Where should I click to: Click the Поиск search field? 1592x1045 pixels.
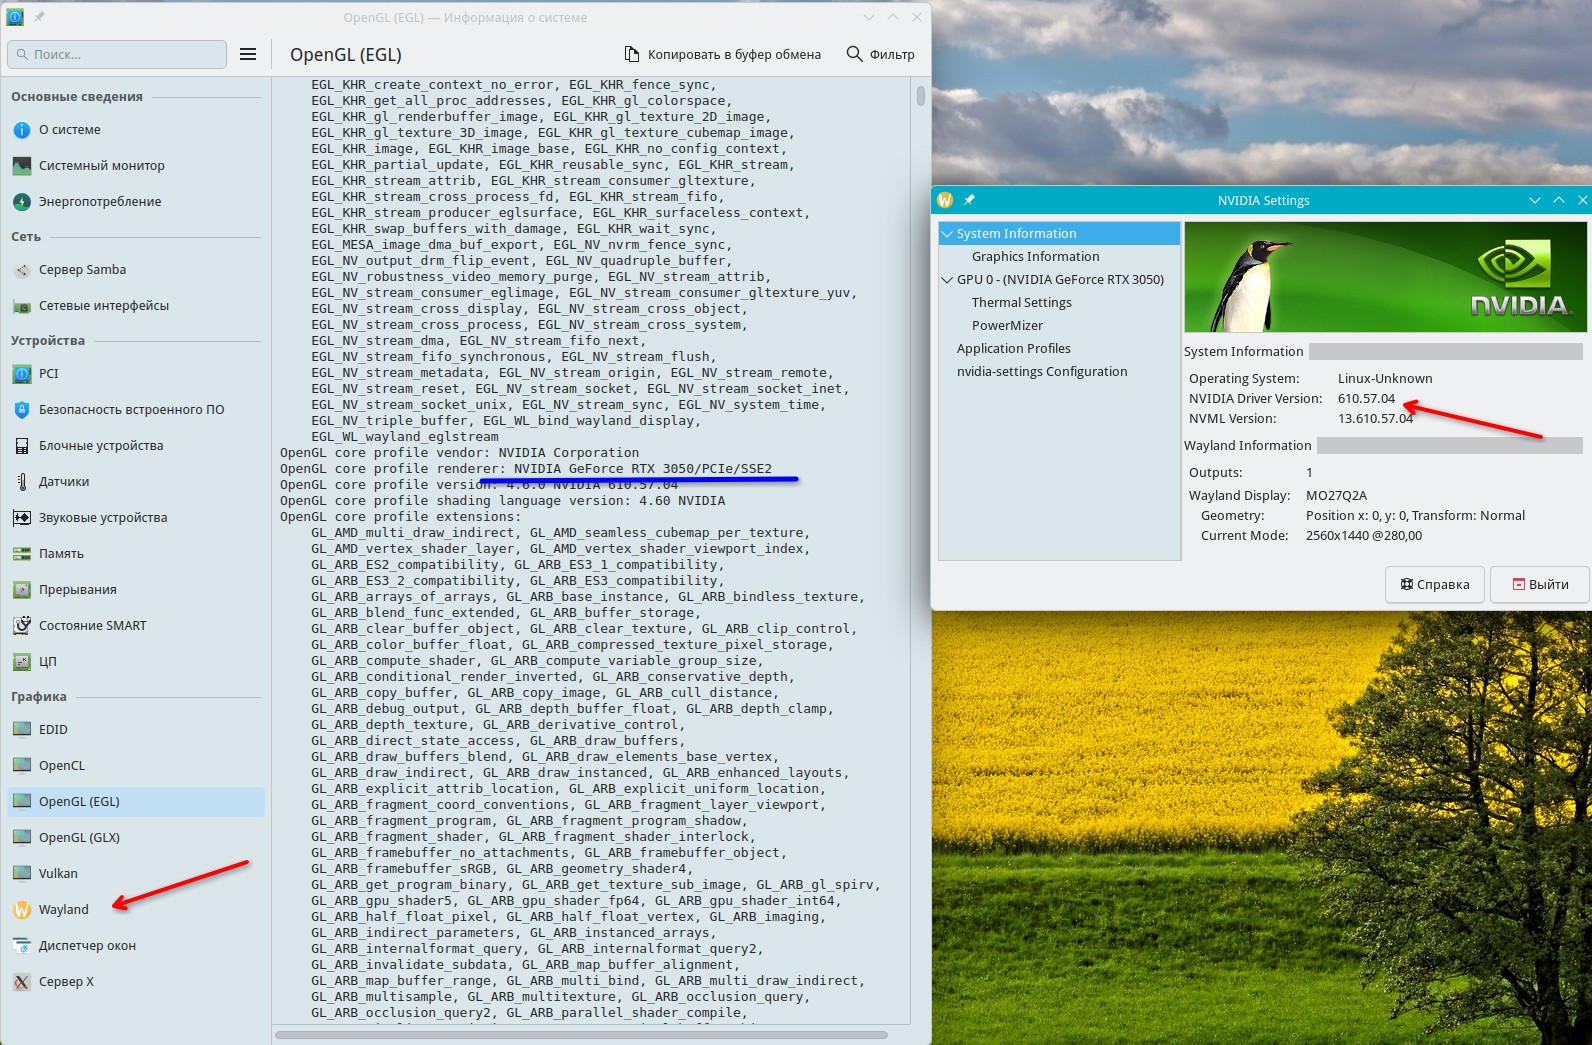(117, 54)
